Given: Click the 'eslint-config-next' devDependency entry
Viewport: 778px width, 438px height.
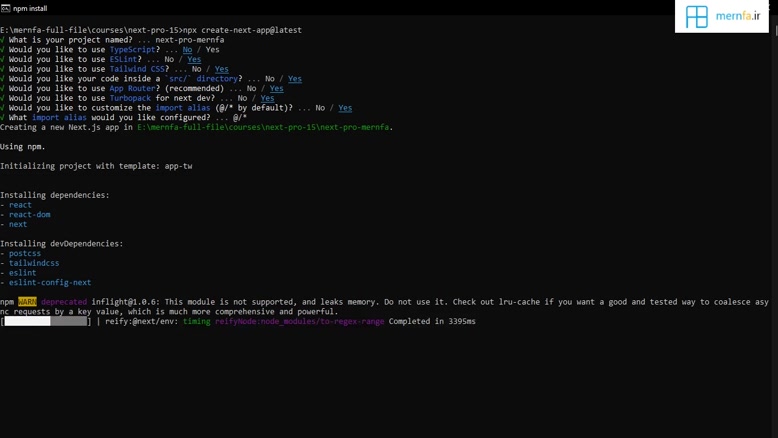Looking at the screenshot, I should click(x=50, y=283).
